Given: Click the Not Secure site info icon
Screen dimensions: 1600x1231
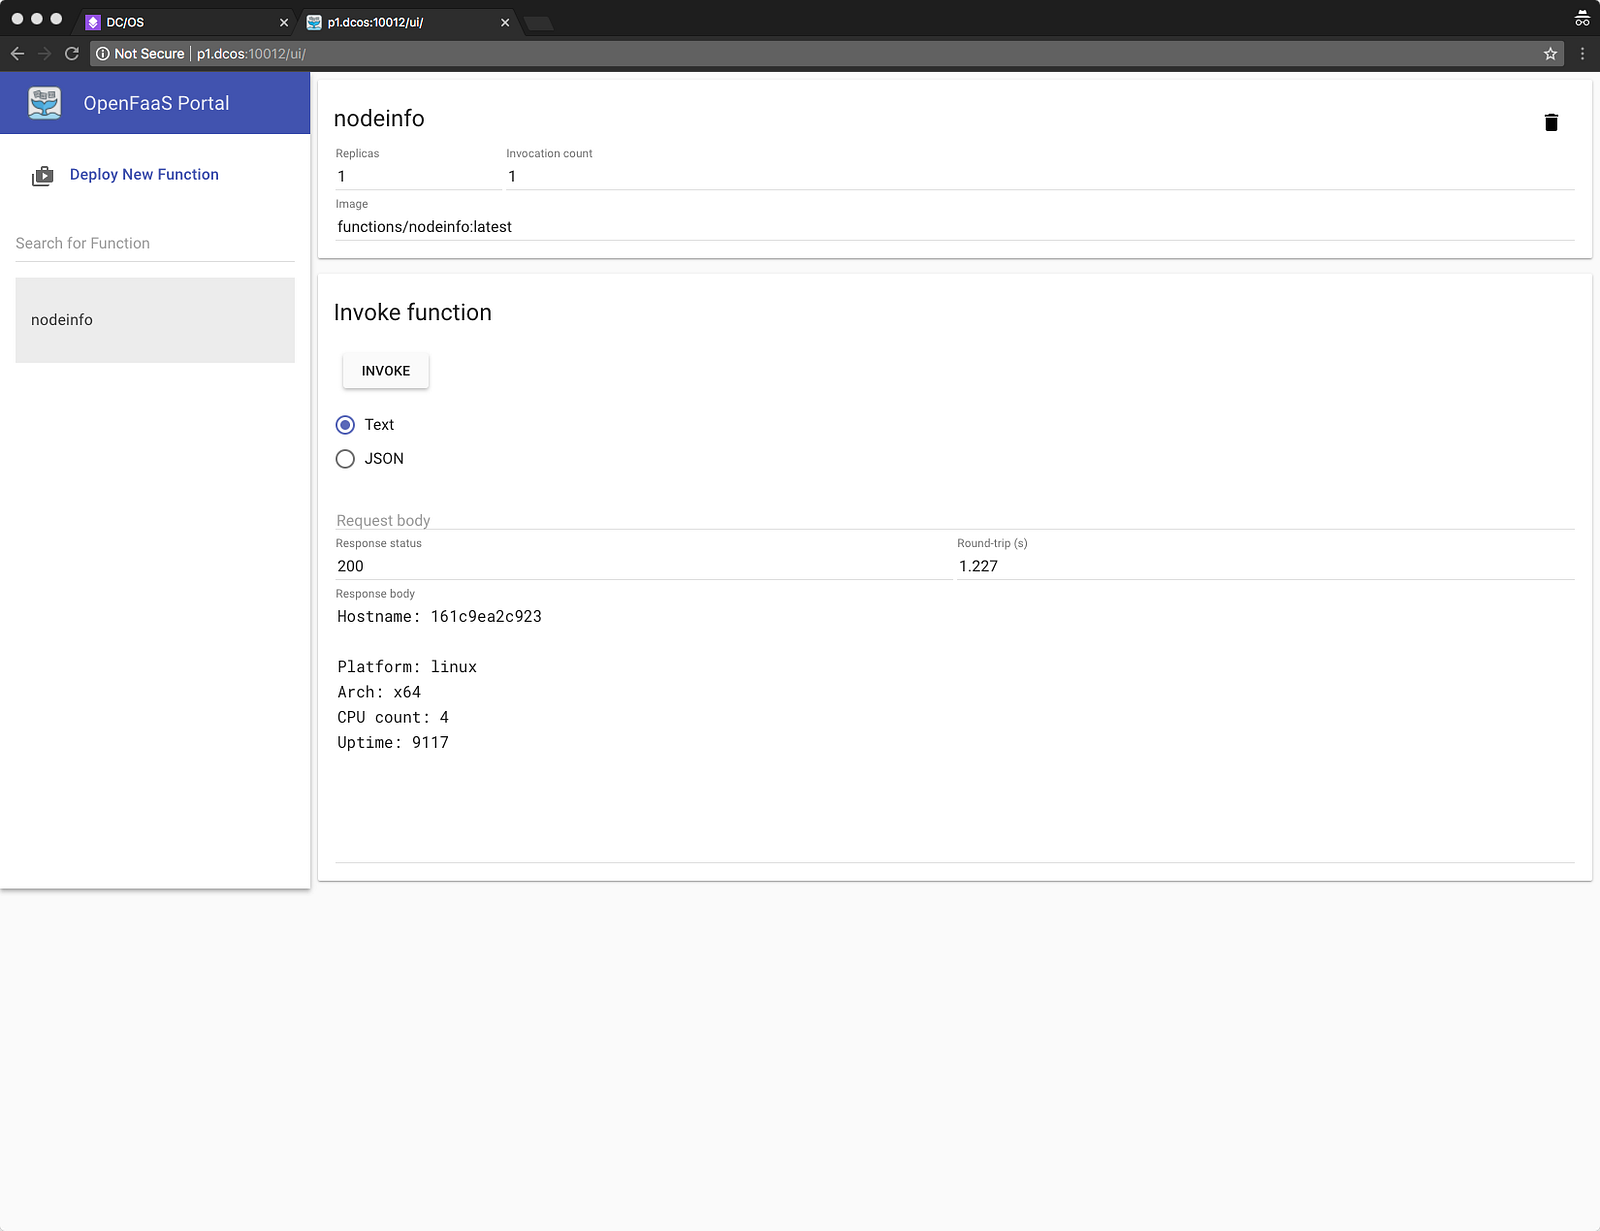Looking at the screenshot, I should tap(103, 54).
